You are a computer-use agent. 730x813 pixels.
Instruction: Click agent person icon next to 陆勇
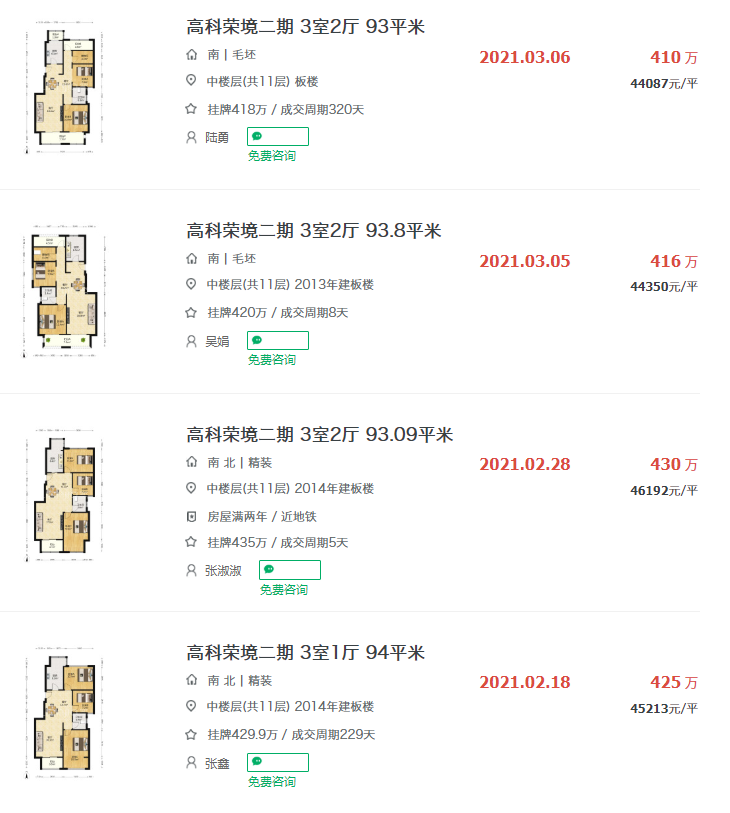(191, 137)
